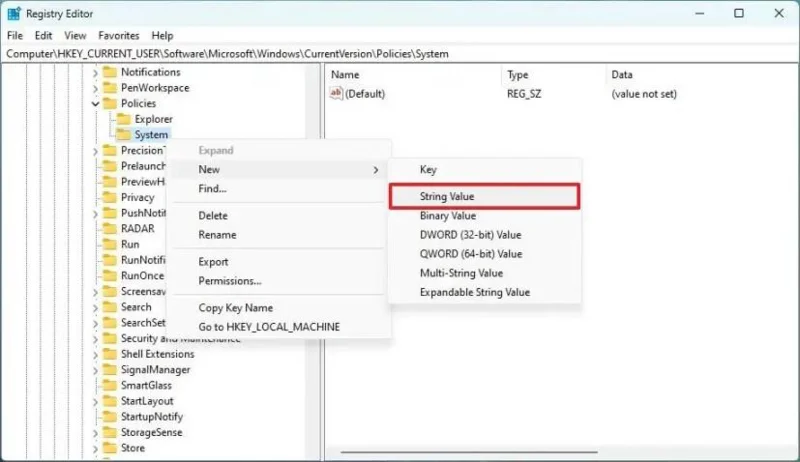Viewport: 800px width, 462px height.
Task: Select the SmartGlass key in tree
Action: click(146, 386)
